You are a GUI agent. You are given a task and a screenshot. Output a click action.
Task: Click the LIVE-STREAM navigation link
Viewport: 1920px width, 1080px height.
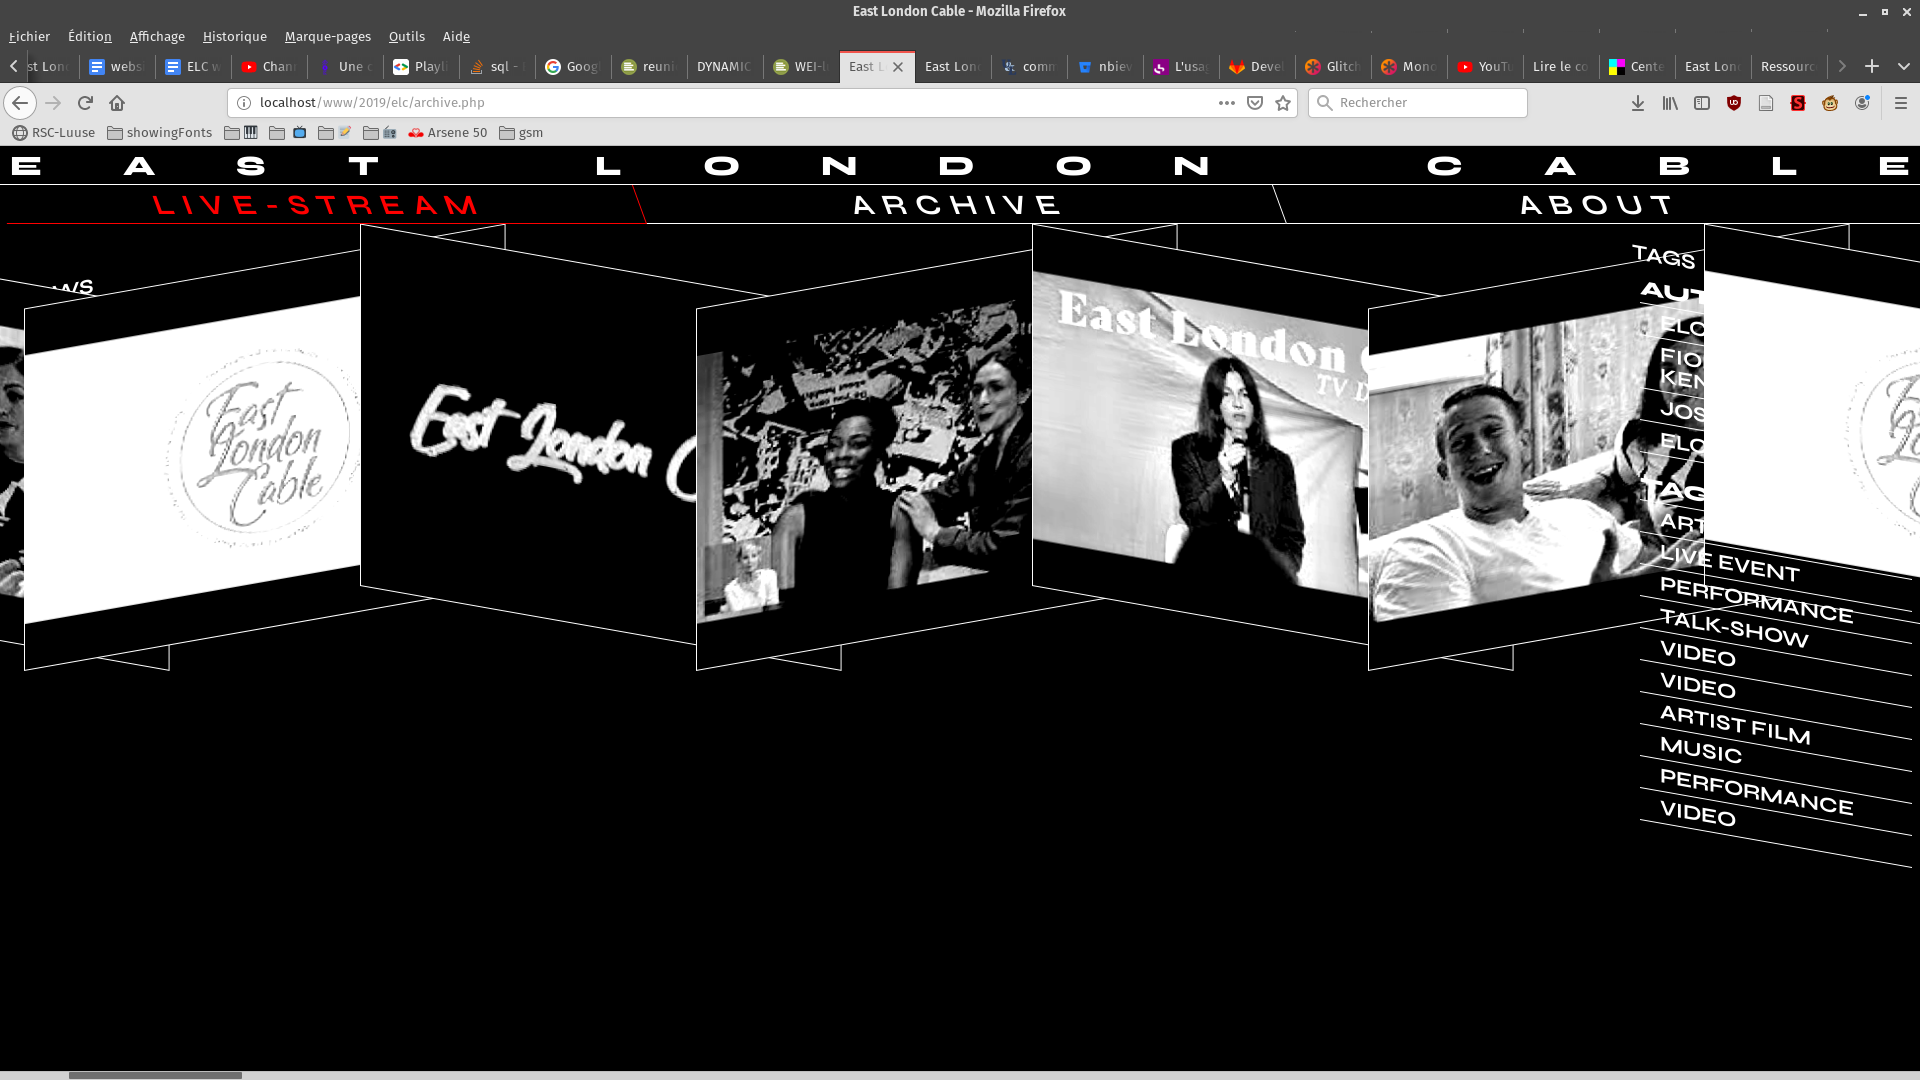(x=316, y=205)
